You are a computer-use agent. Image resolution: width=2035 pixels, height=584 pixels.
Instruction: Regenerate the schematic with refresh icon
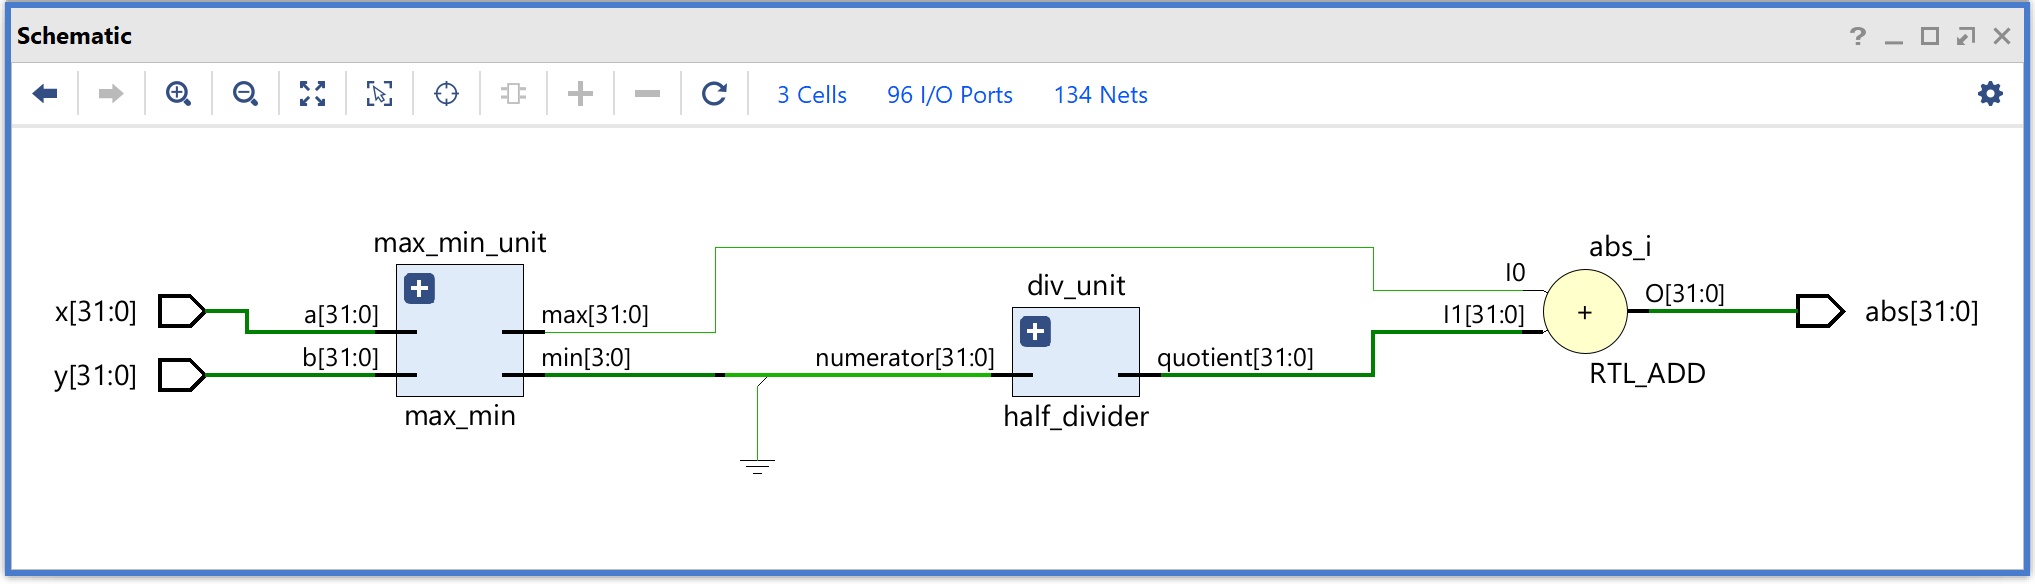point(714,94)
